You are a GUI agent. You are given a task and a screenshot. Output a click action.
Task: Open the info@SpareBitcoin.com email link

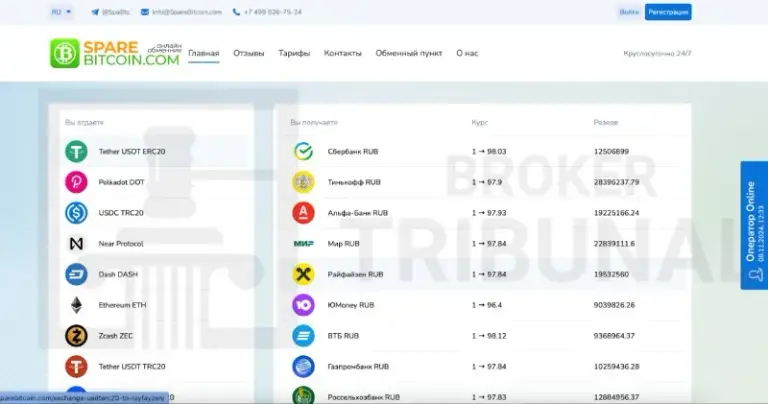coord(187,12)
